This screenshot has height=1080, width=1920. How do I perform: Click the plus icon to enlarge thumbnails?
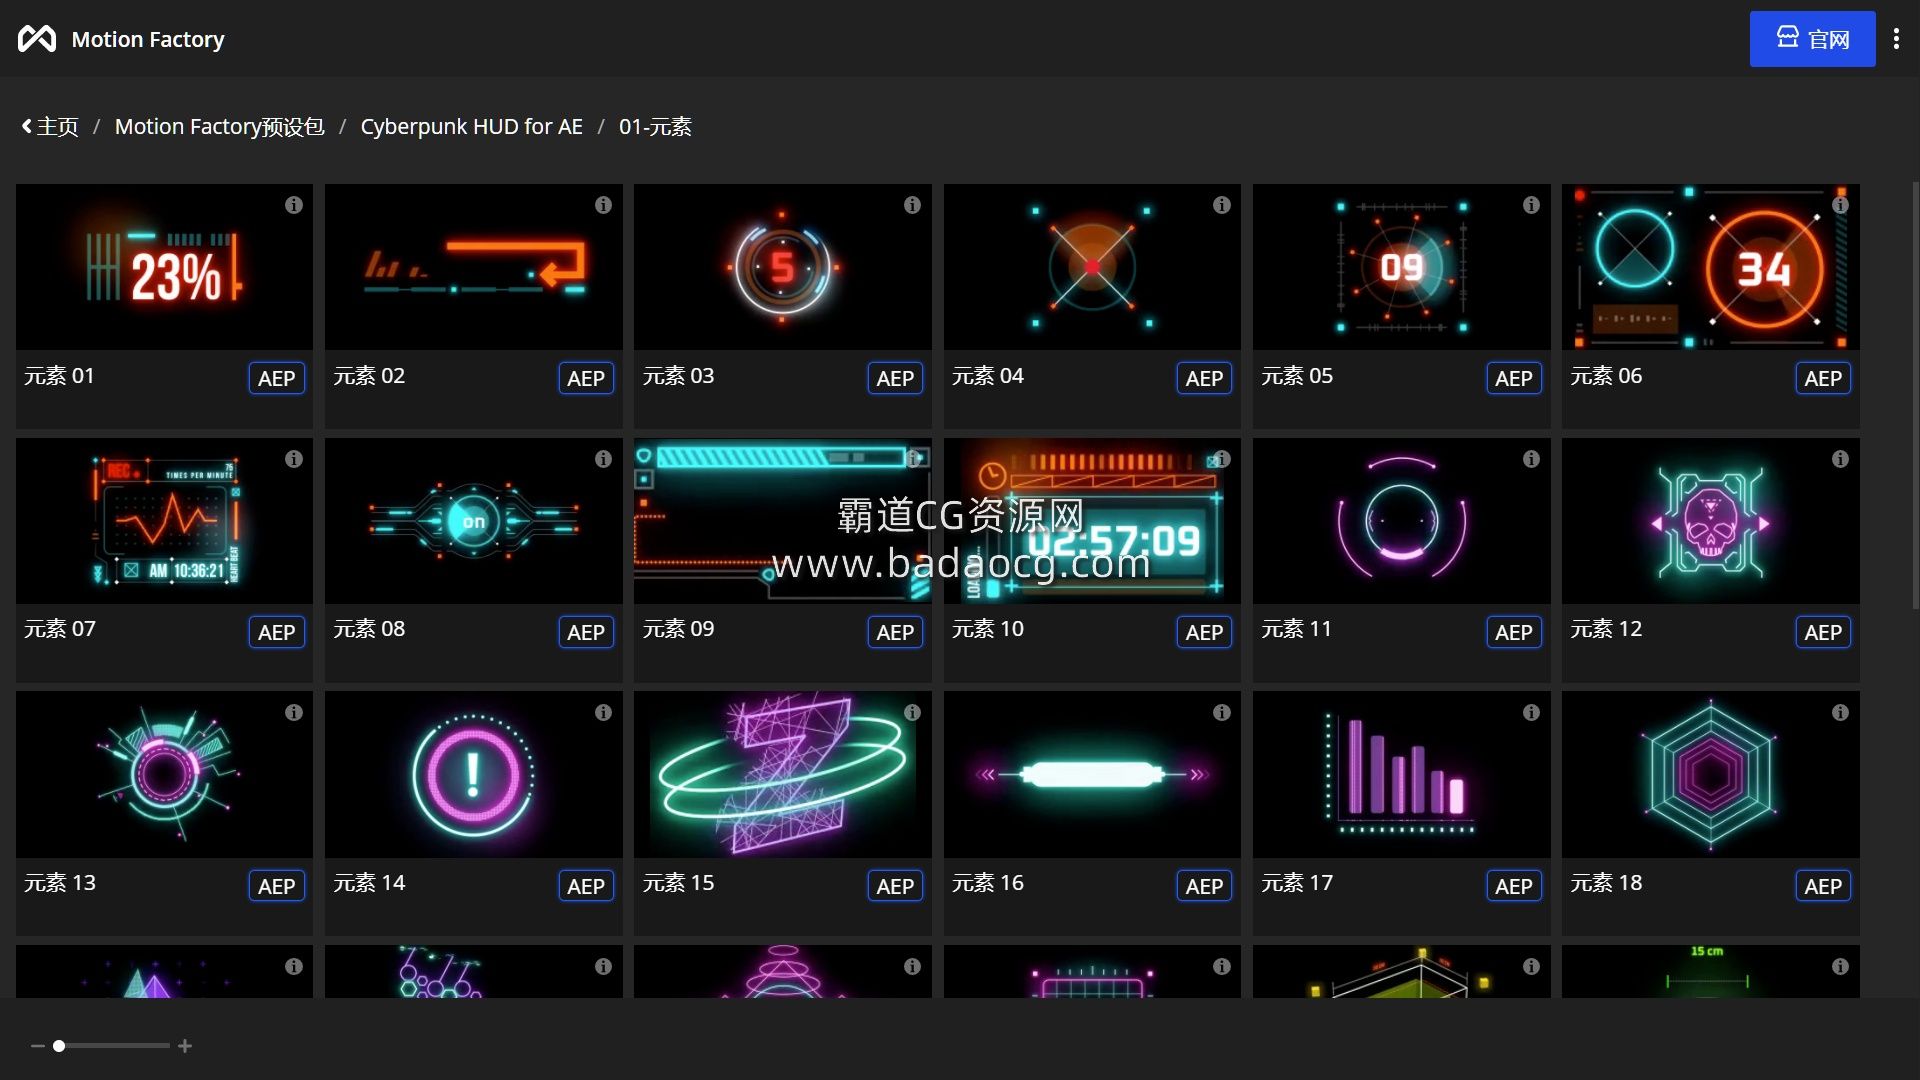(185, 1046)
